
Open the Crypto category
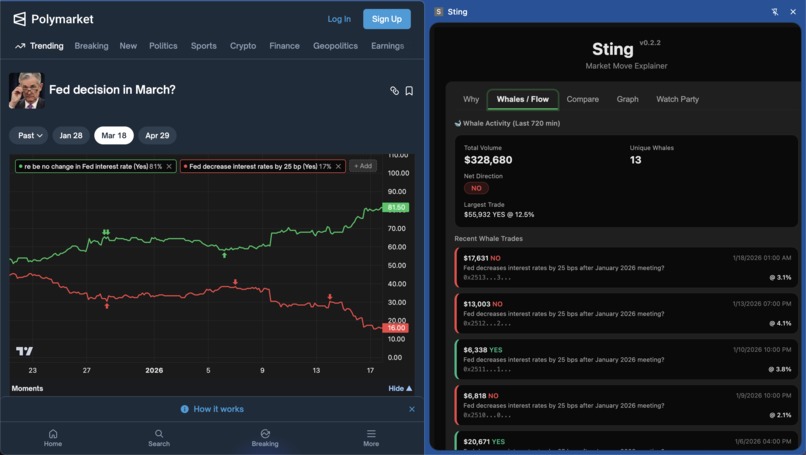click(x=243, y=46)
